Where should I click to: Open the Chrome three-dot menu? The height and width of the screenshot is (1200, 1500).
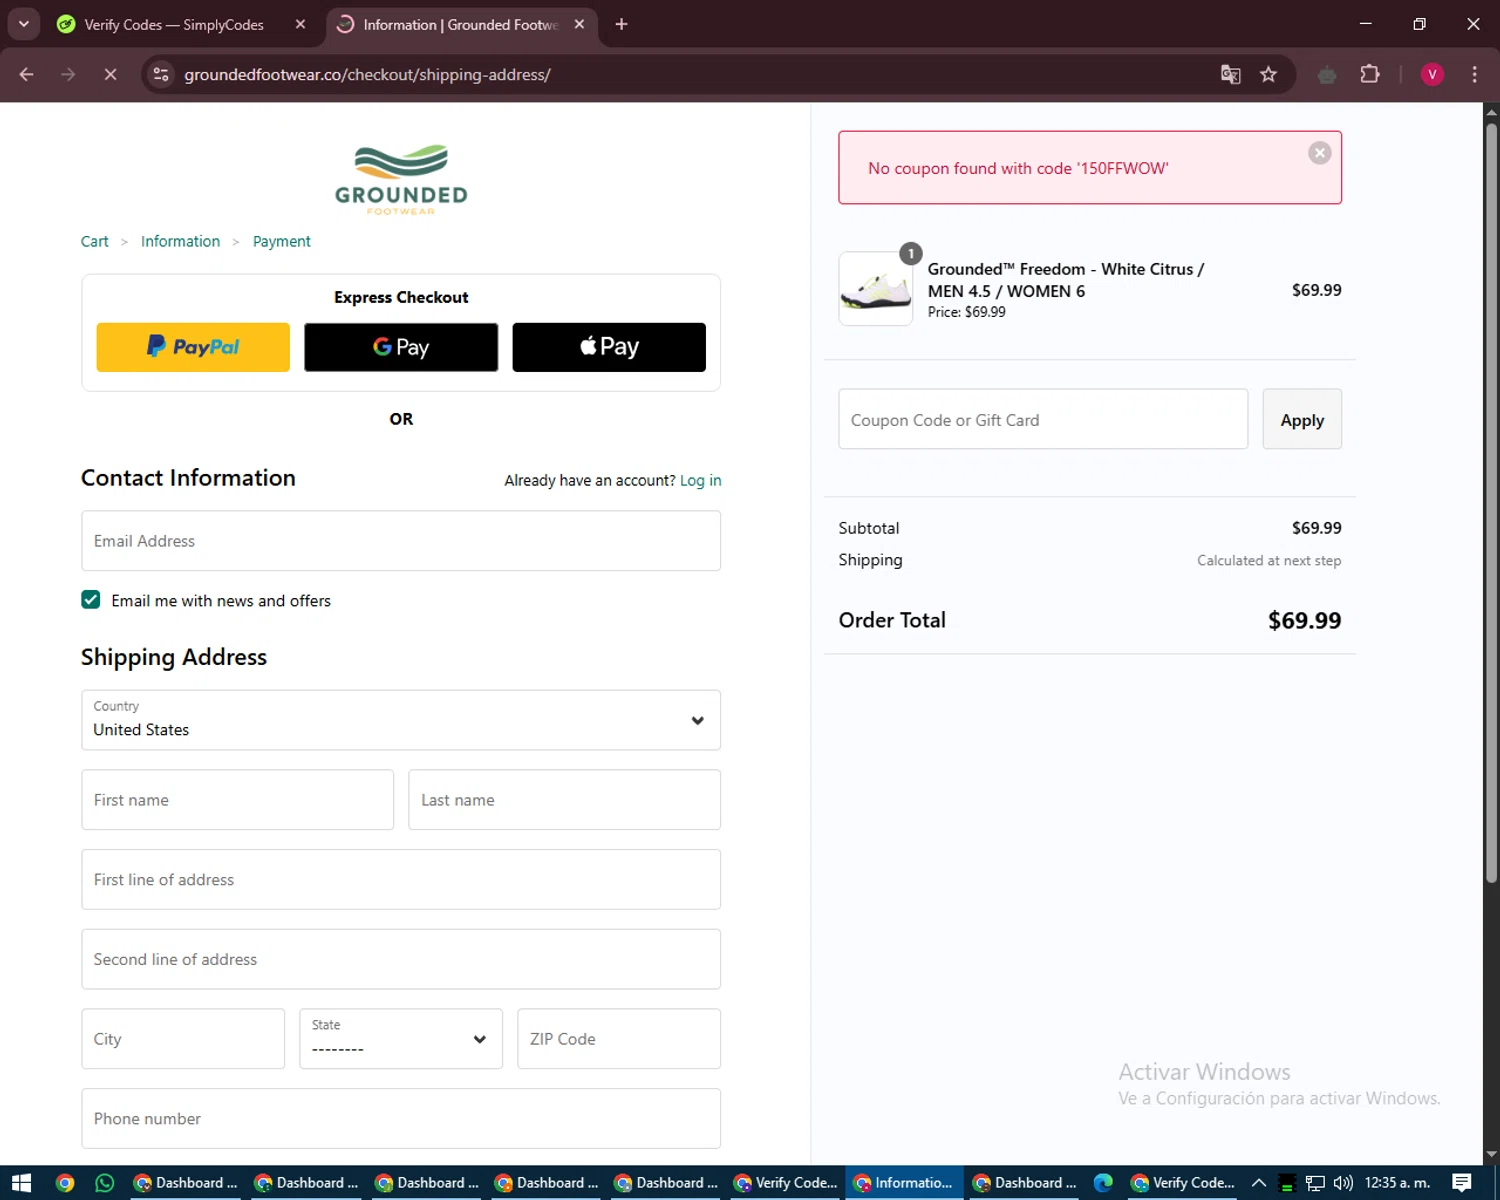(x=1474, y=74)
